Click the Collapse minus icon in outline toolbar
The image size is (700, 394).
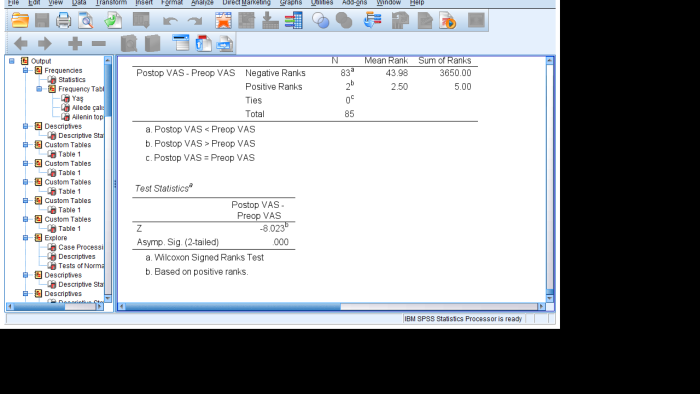tap(99, 43)
